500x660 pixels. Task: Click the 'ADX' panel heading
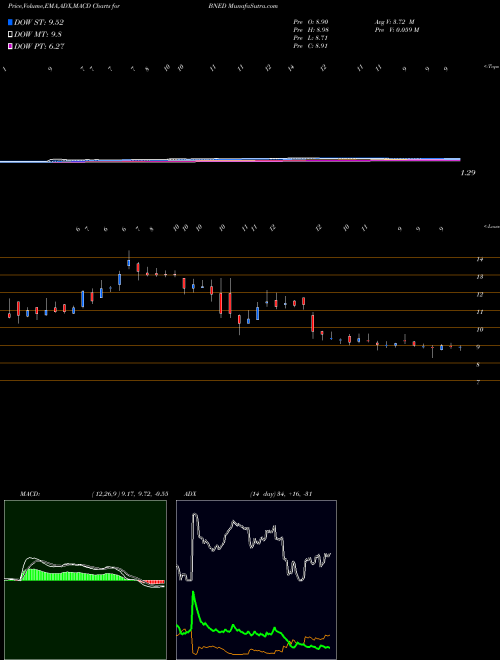point(190,494)
